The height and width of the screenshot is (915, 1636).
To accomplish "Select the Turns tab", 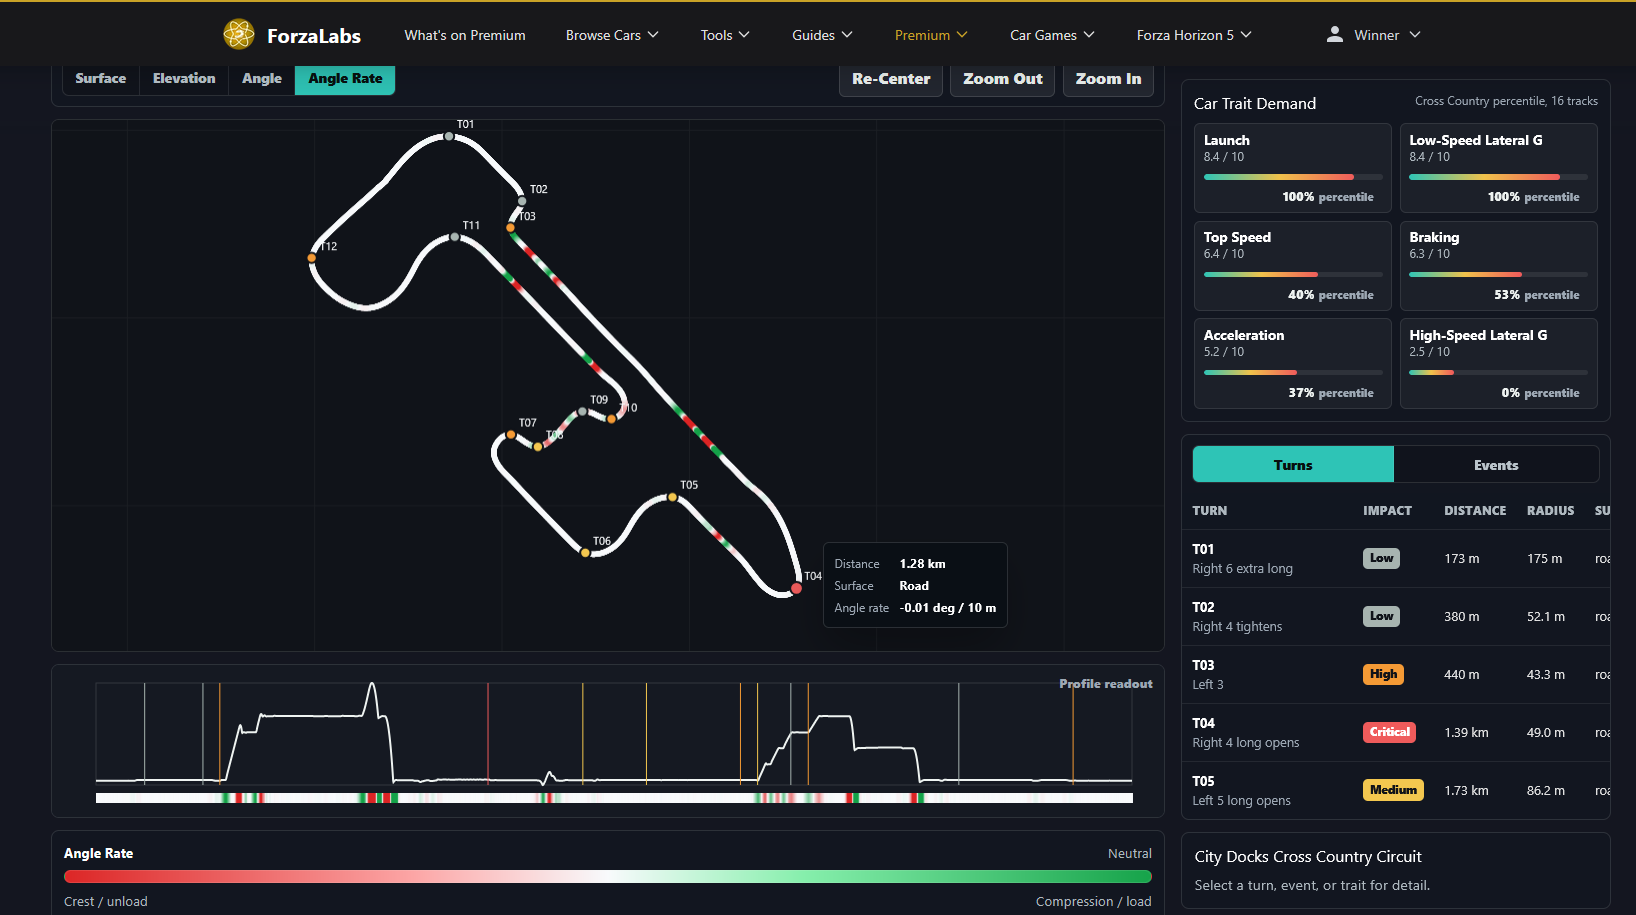I will (1293, 465).
